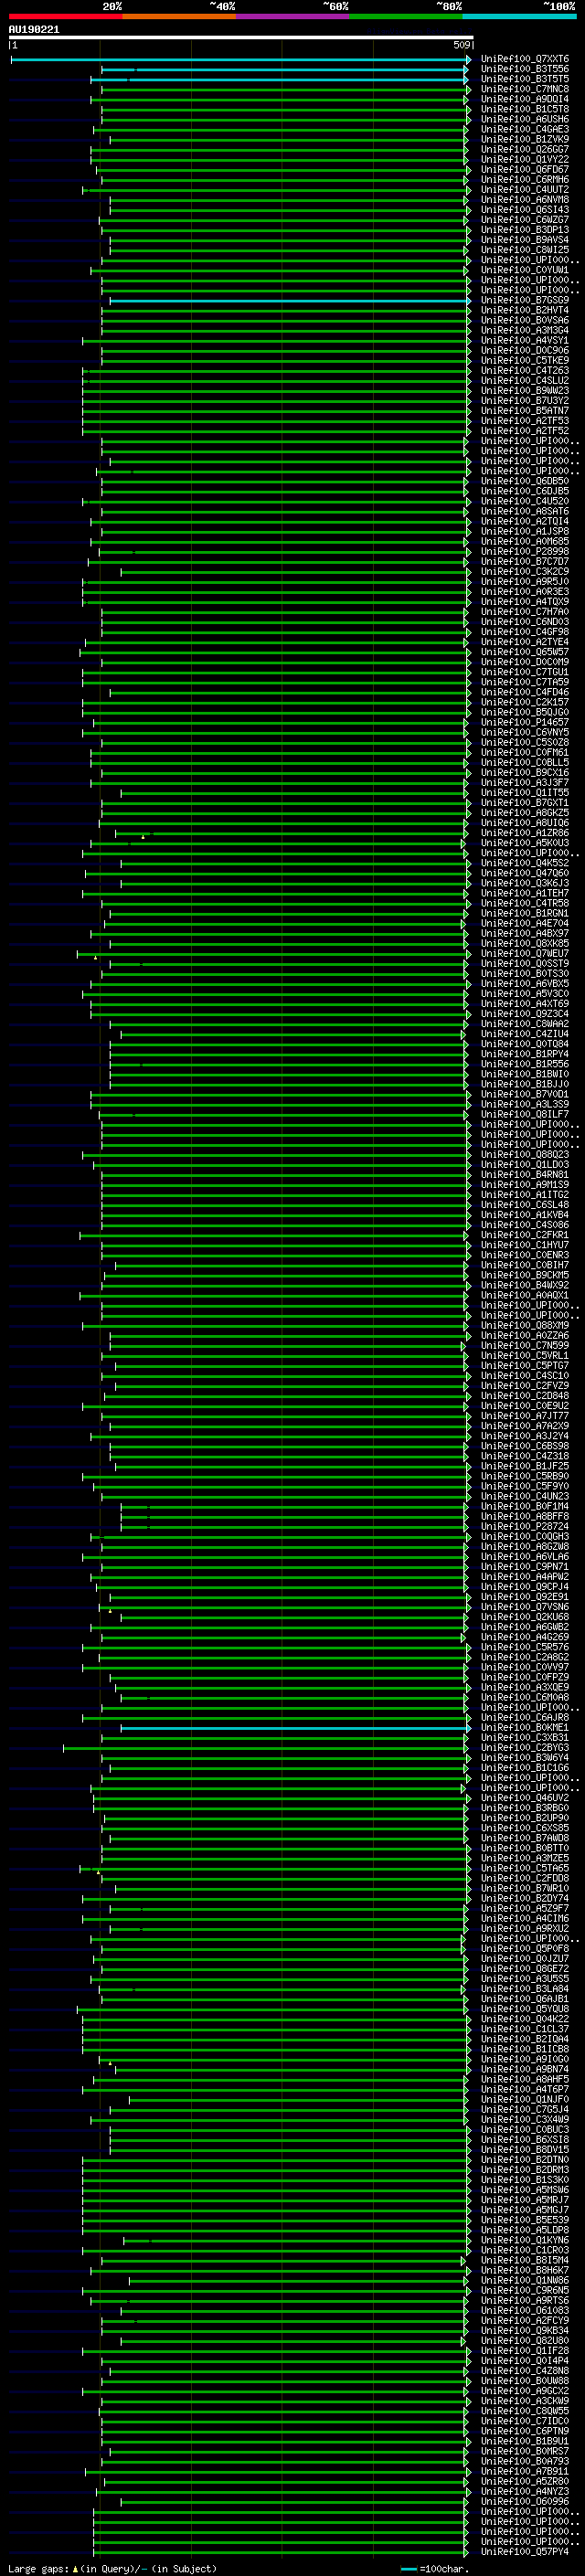This screenshot has height=2576, width=585.
Task: Click label UniRef100_B1ZVK9
Action: point(525,140)
